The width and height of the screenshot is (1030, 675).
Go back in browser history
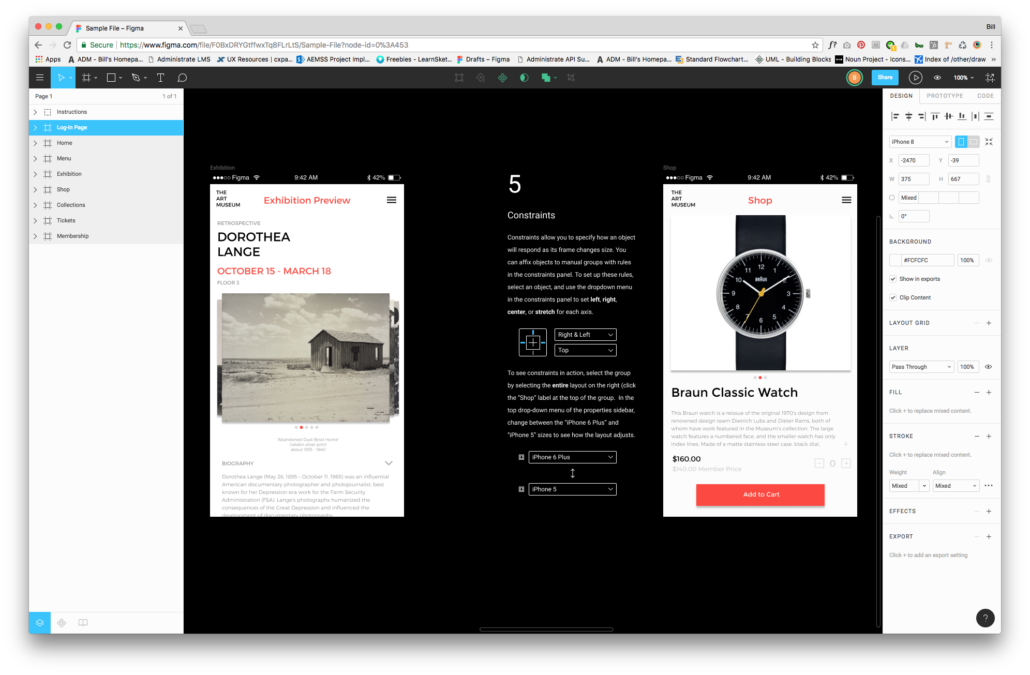38,45
